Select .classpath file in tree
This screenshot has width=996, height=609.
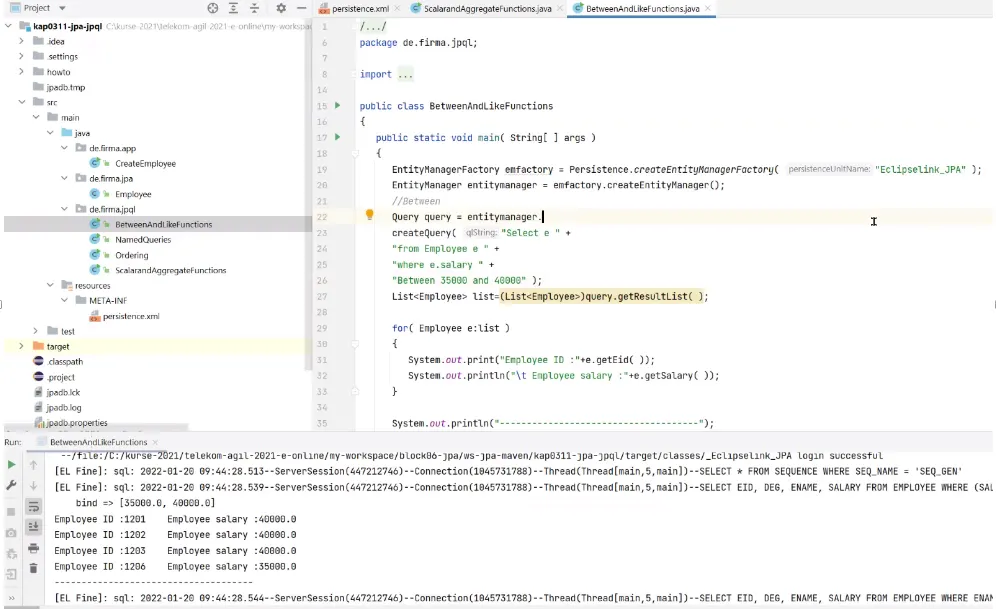click(x=65, y=361)
